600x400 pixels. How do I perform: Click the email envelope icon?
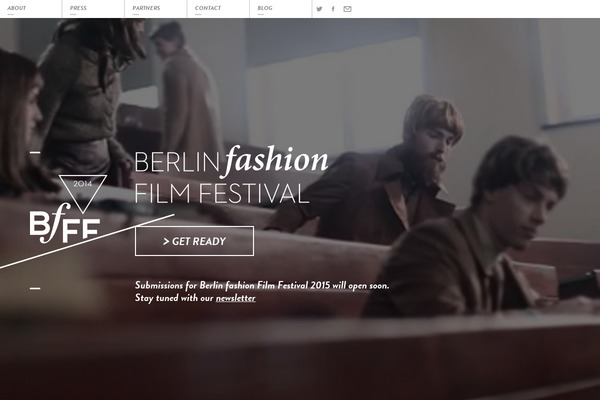click(x=347, y=9)
